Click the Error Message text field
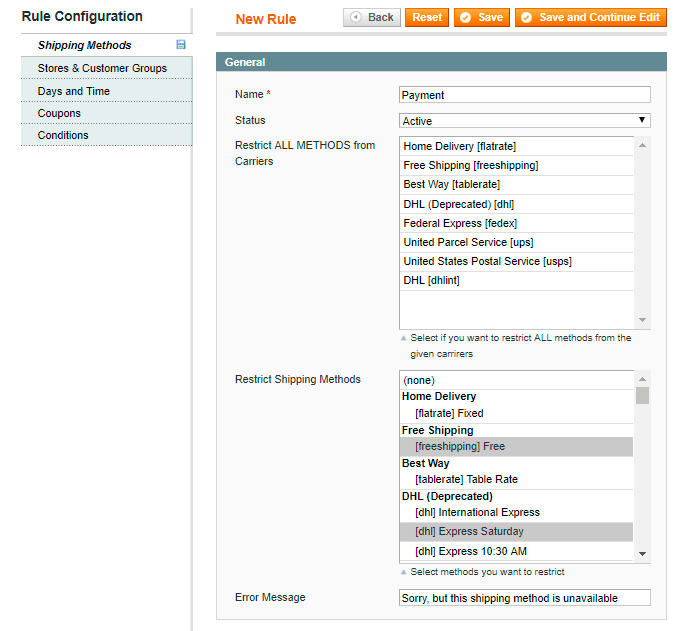 [x=524, y=598]
